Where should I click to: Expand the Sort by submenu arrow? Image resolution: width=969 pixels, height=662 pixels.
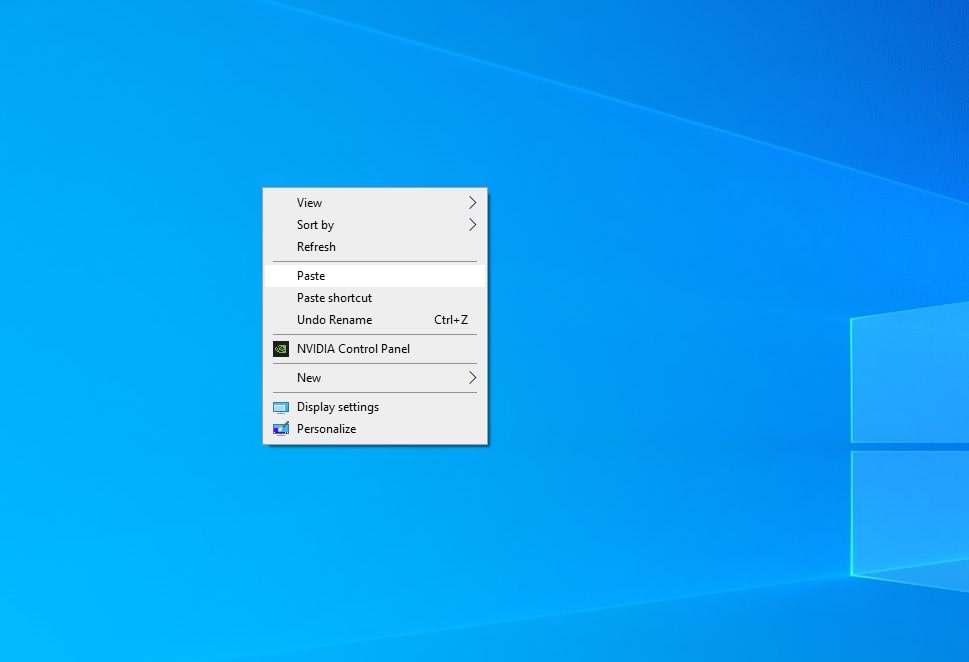coord(473,225)
